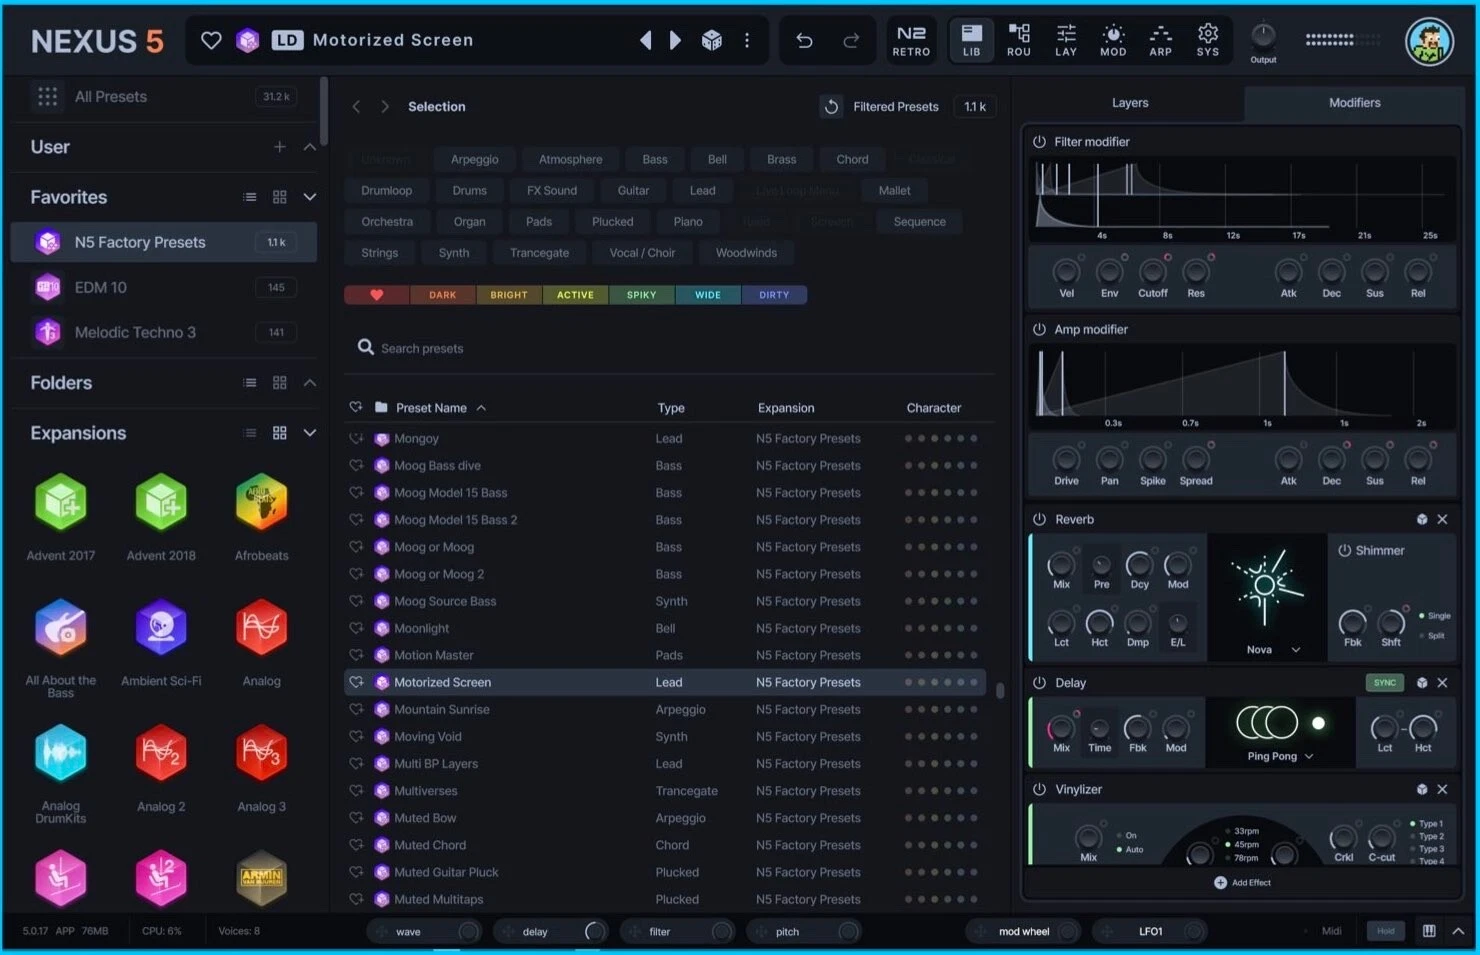The width and height of the screenshot is (1480, 955).
Task: Expand the Favorites section chevron
Action: click(x=310, y=197)
